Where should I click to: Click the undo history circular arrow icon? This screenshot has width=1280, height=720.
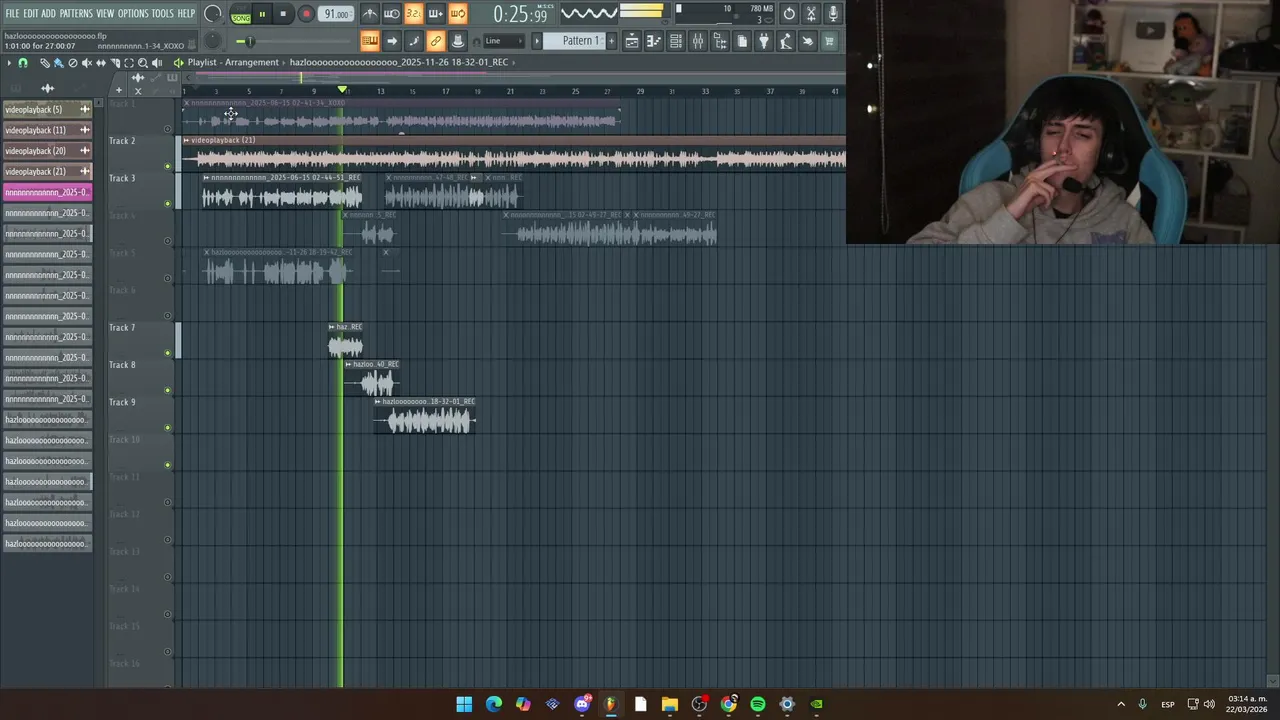pos(789,14)
